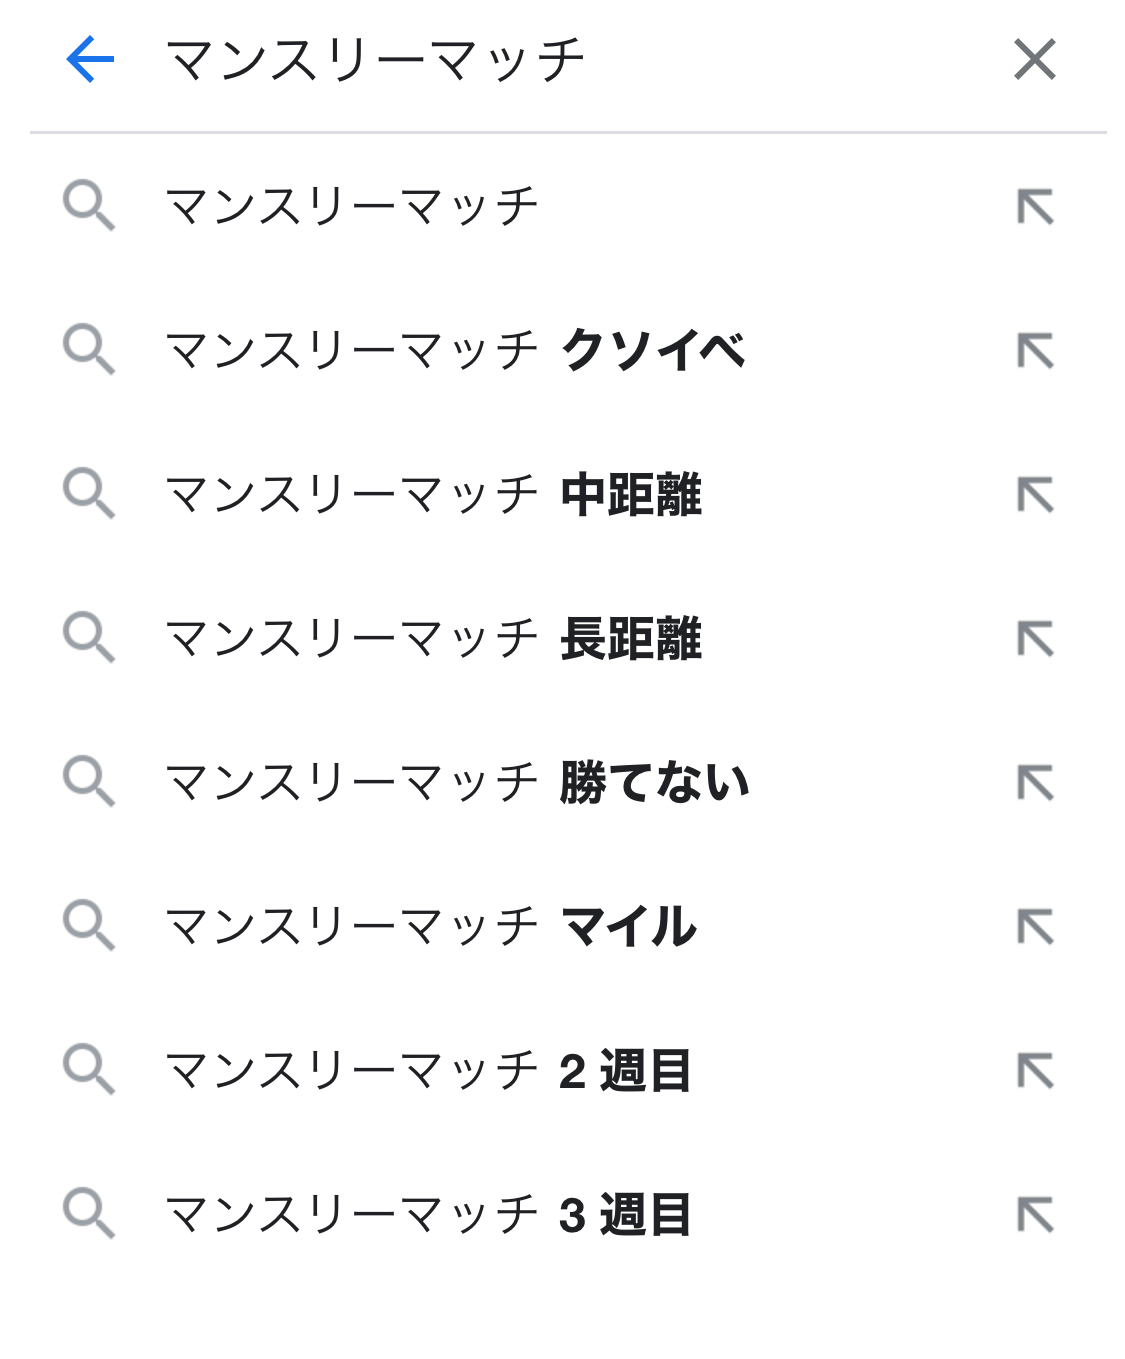Insert 2 週目 suggestion via arrow icon
1125x1359 pixels.
pyautogui.click(x=1035, y=1071)
